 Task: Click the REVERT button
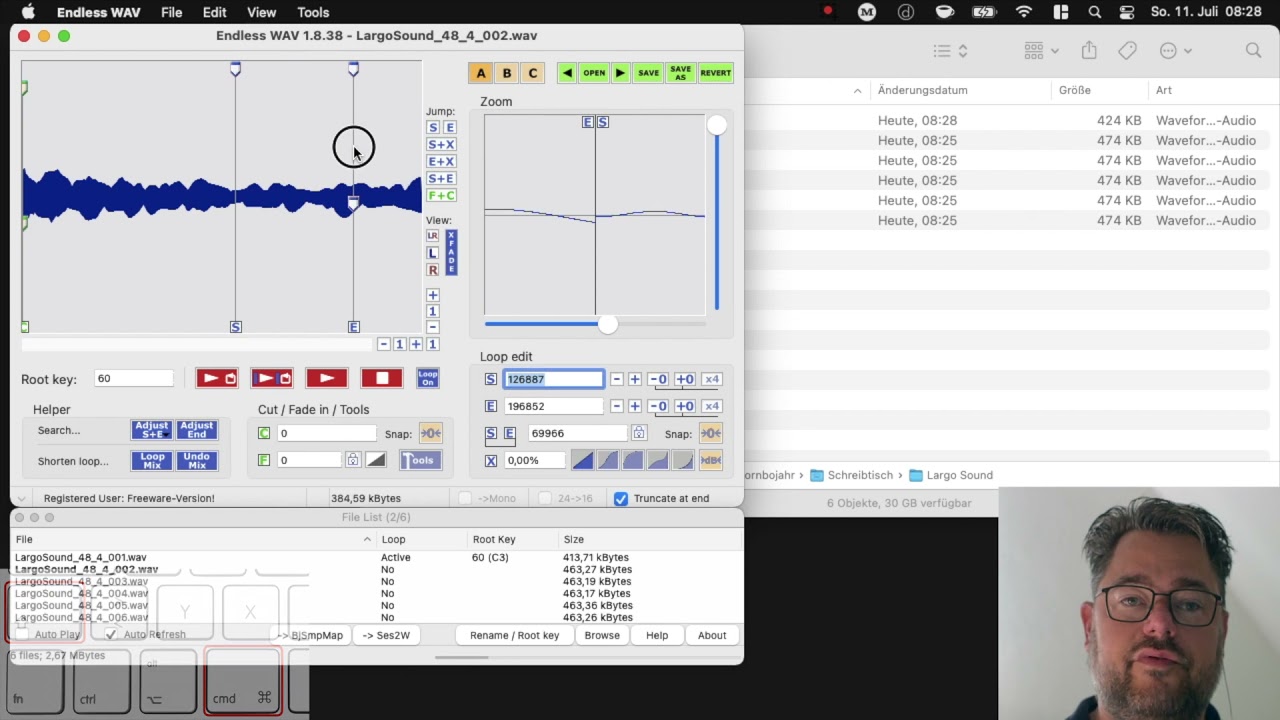click(716, 73)
